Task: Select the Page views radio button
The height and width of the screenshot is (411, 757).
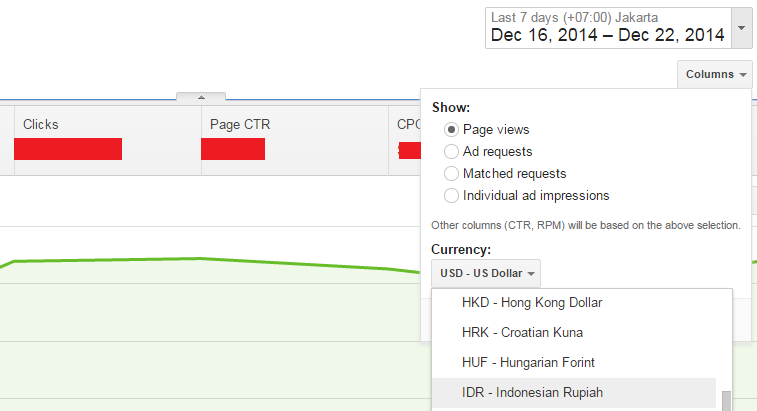Action: [451, 129]
